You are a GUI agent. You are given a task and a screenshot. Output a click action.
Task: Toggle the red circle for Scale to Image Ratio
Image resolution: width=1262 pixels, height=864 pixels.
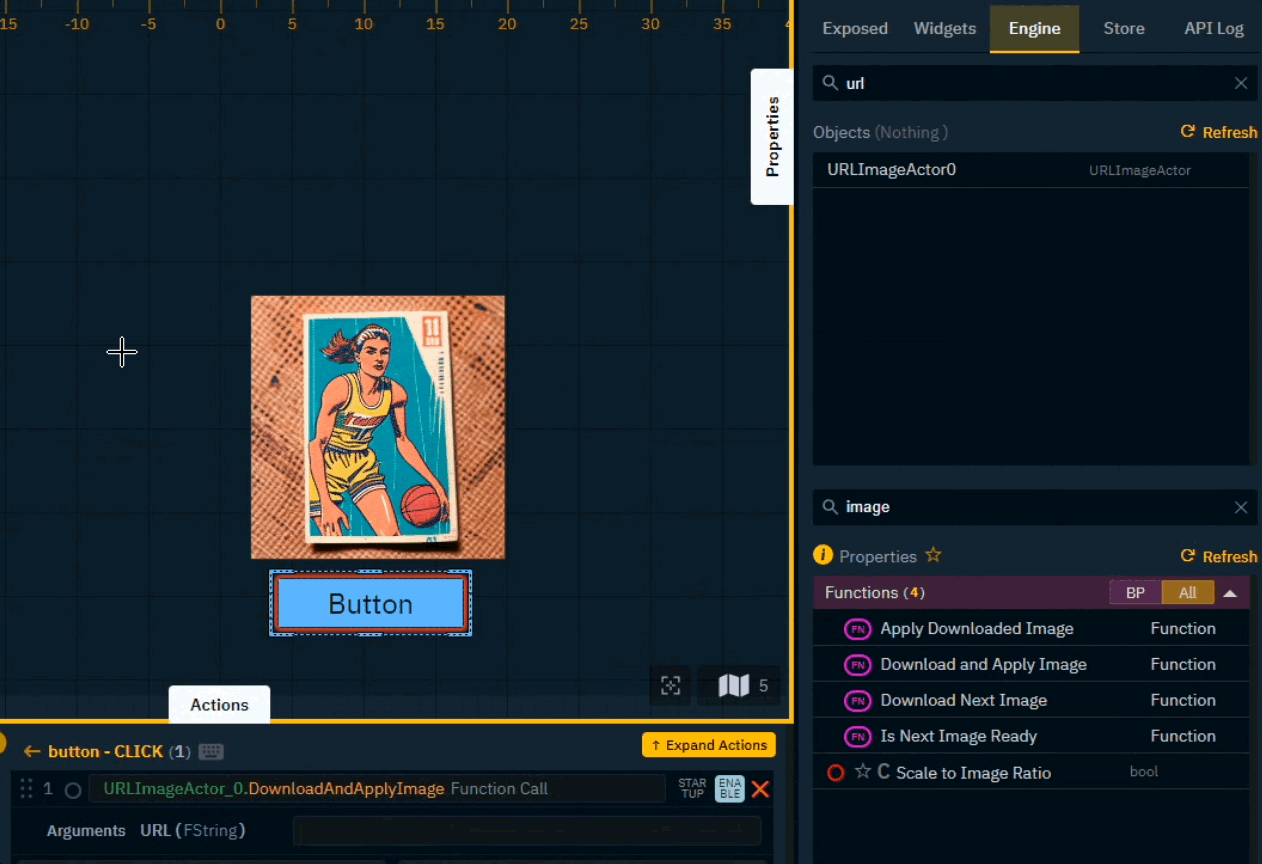[836, 773]
